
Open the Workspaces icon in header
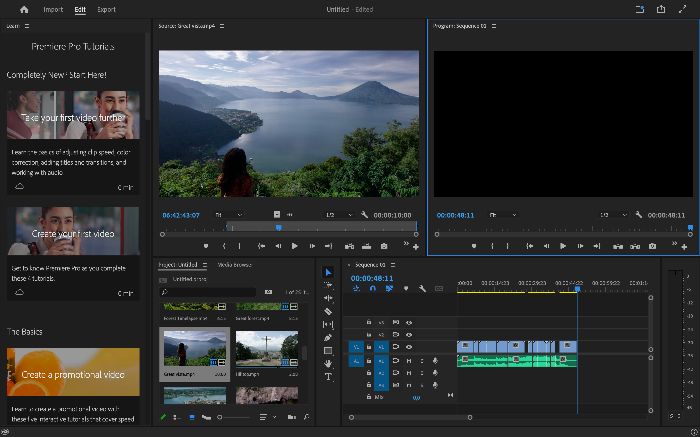click(x=640, y=9)
